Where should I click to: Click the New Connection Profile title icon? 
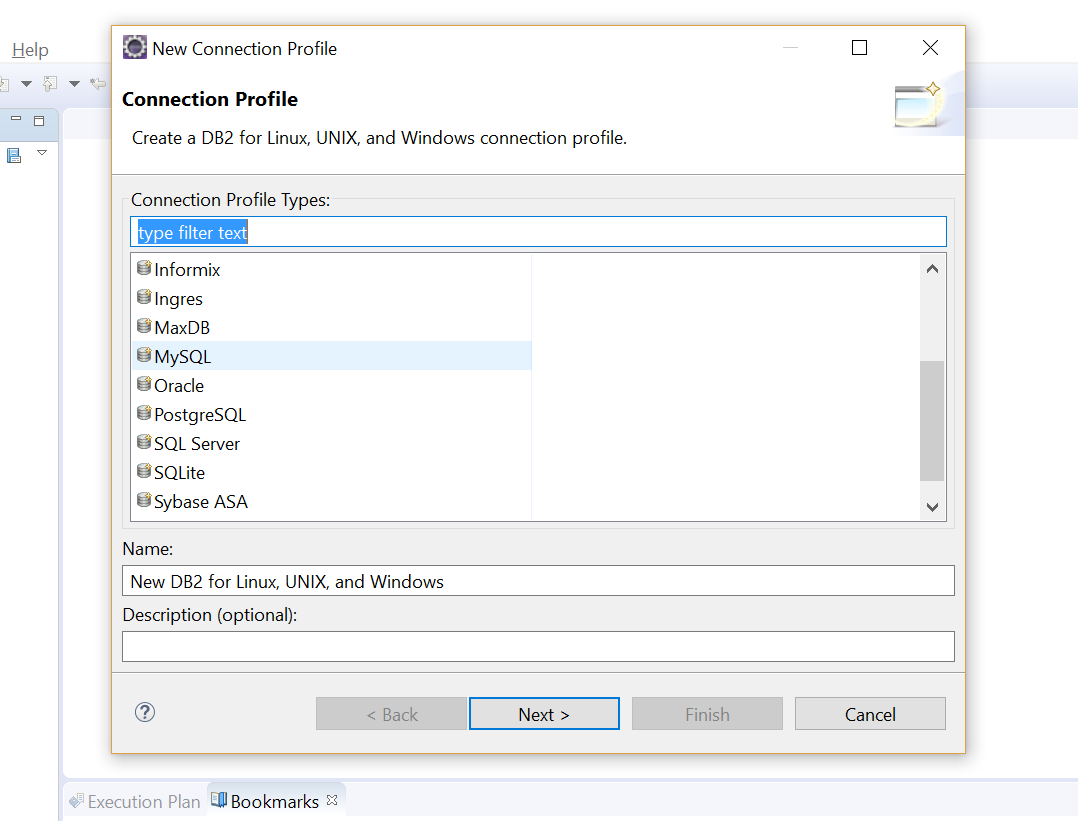point(135,47)
